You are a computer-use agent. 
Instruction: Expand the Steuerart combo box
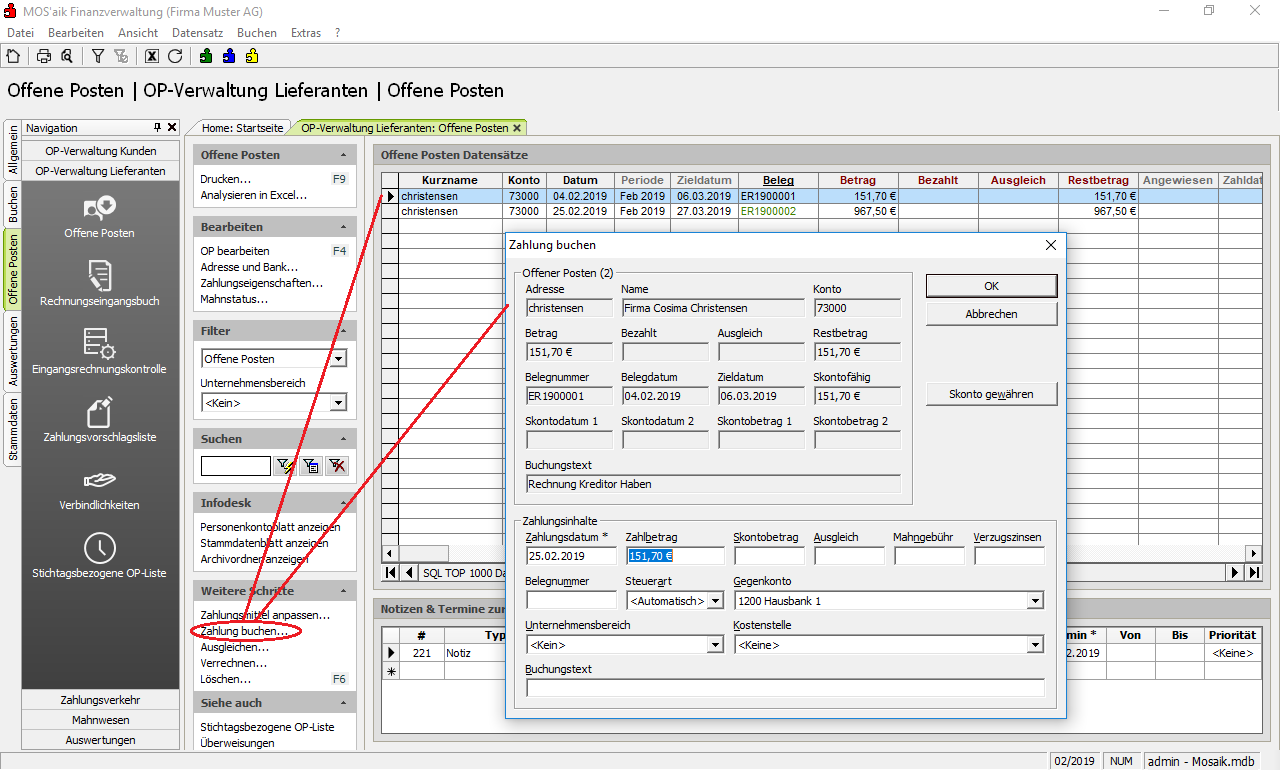716,601
